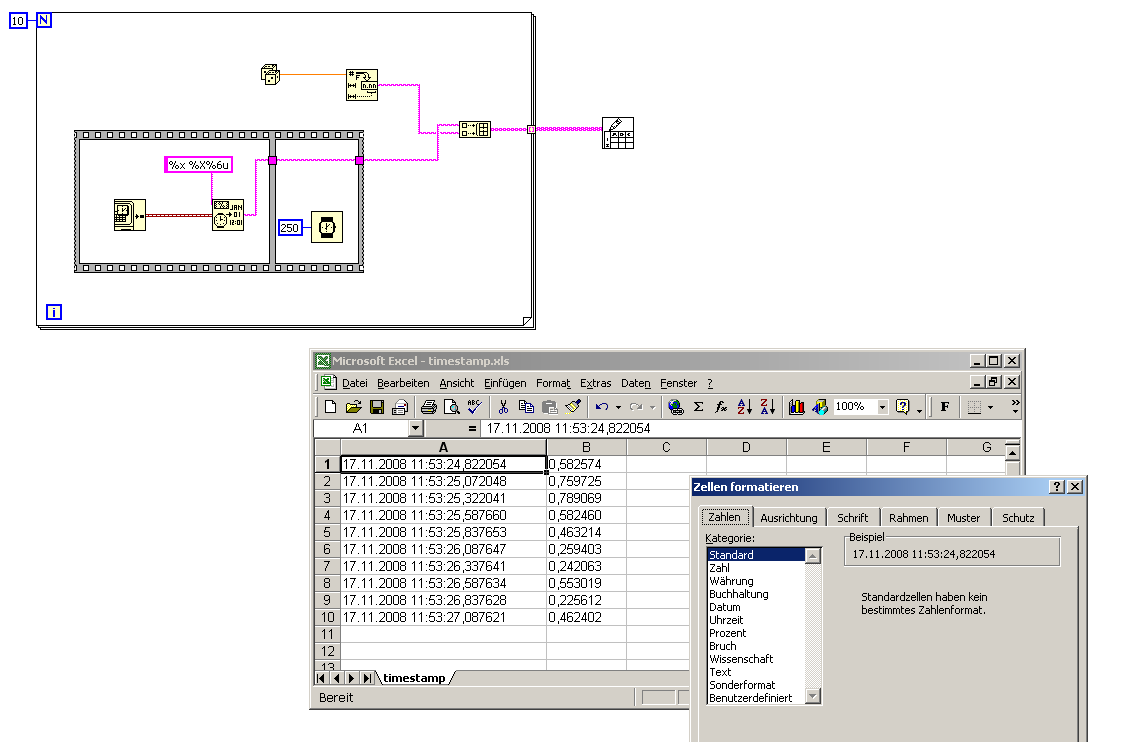The width and height of the screenshot is (1121, 742).
Task: Go to the first sheet navigation arrow
Action: coord(321,678)
